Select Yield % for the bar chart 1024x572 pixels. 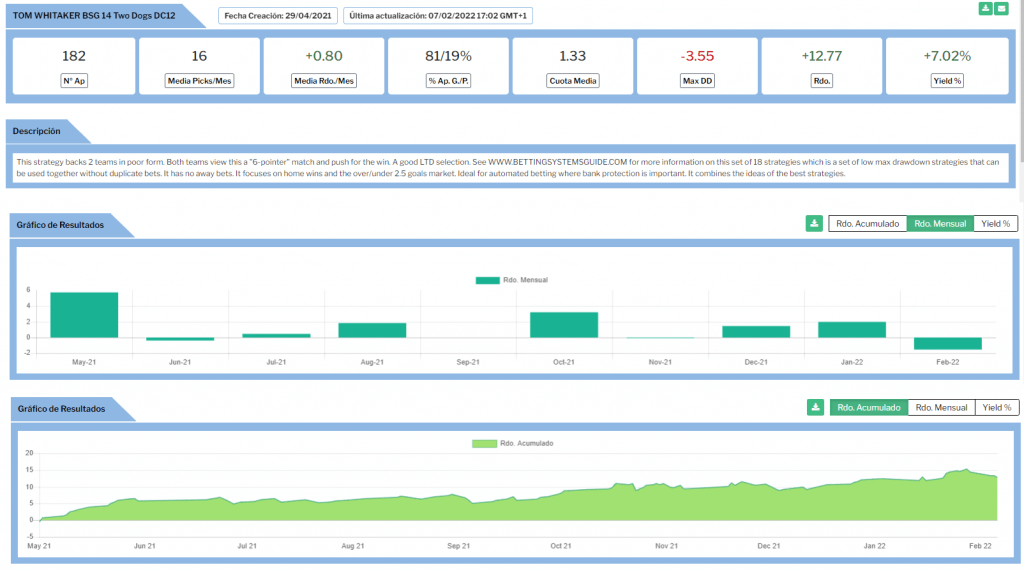[x=996, y=223]
